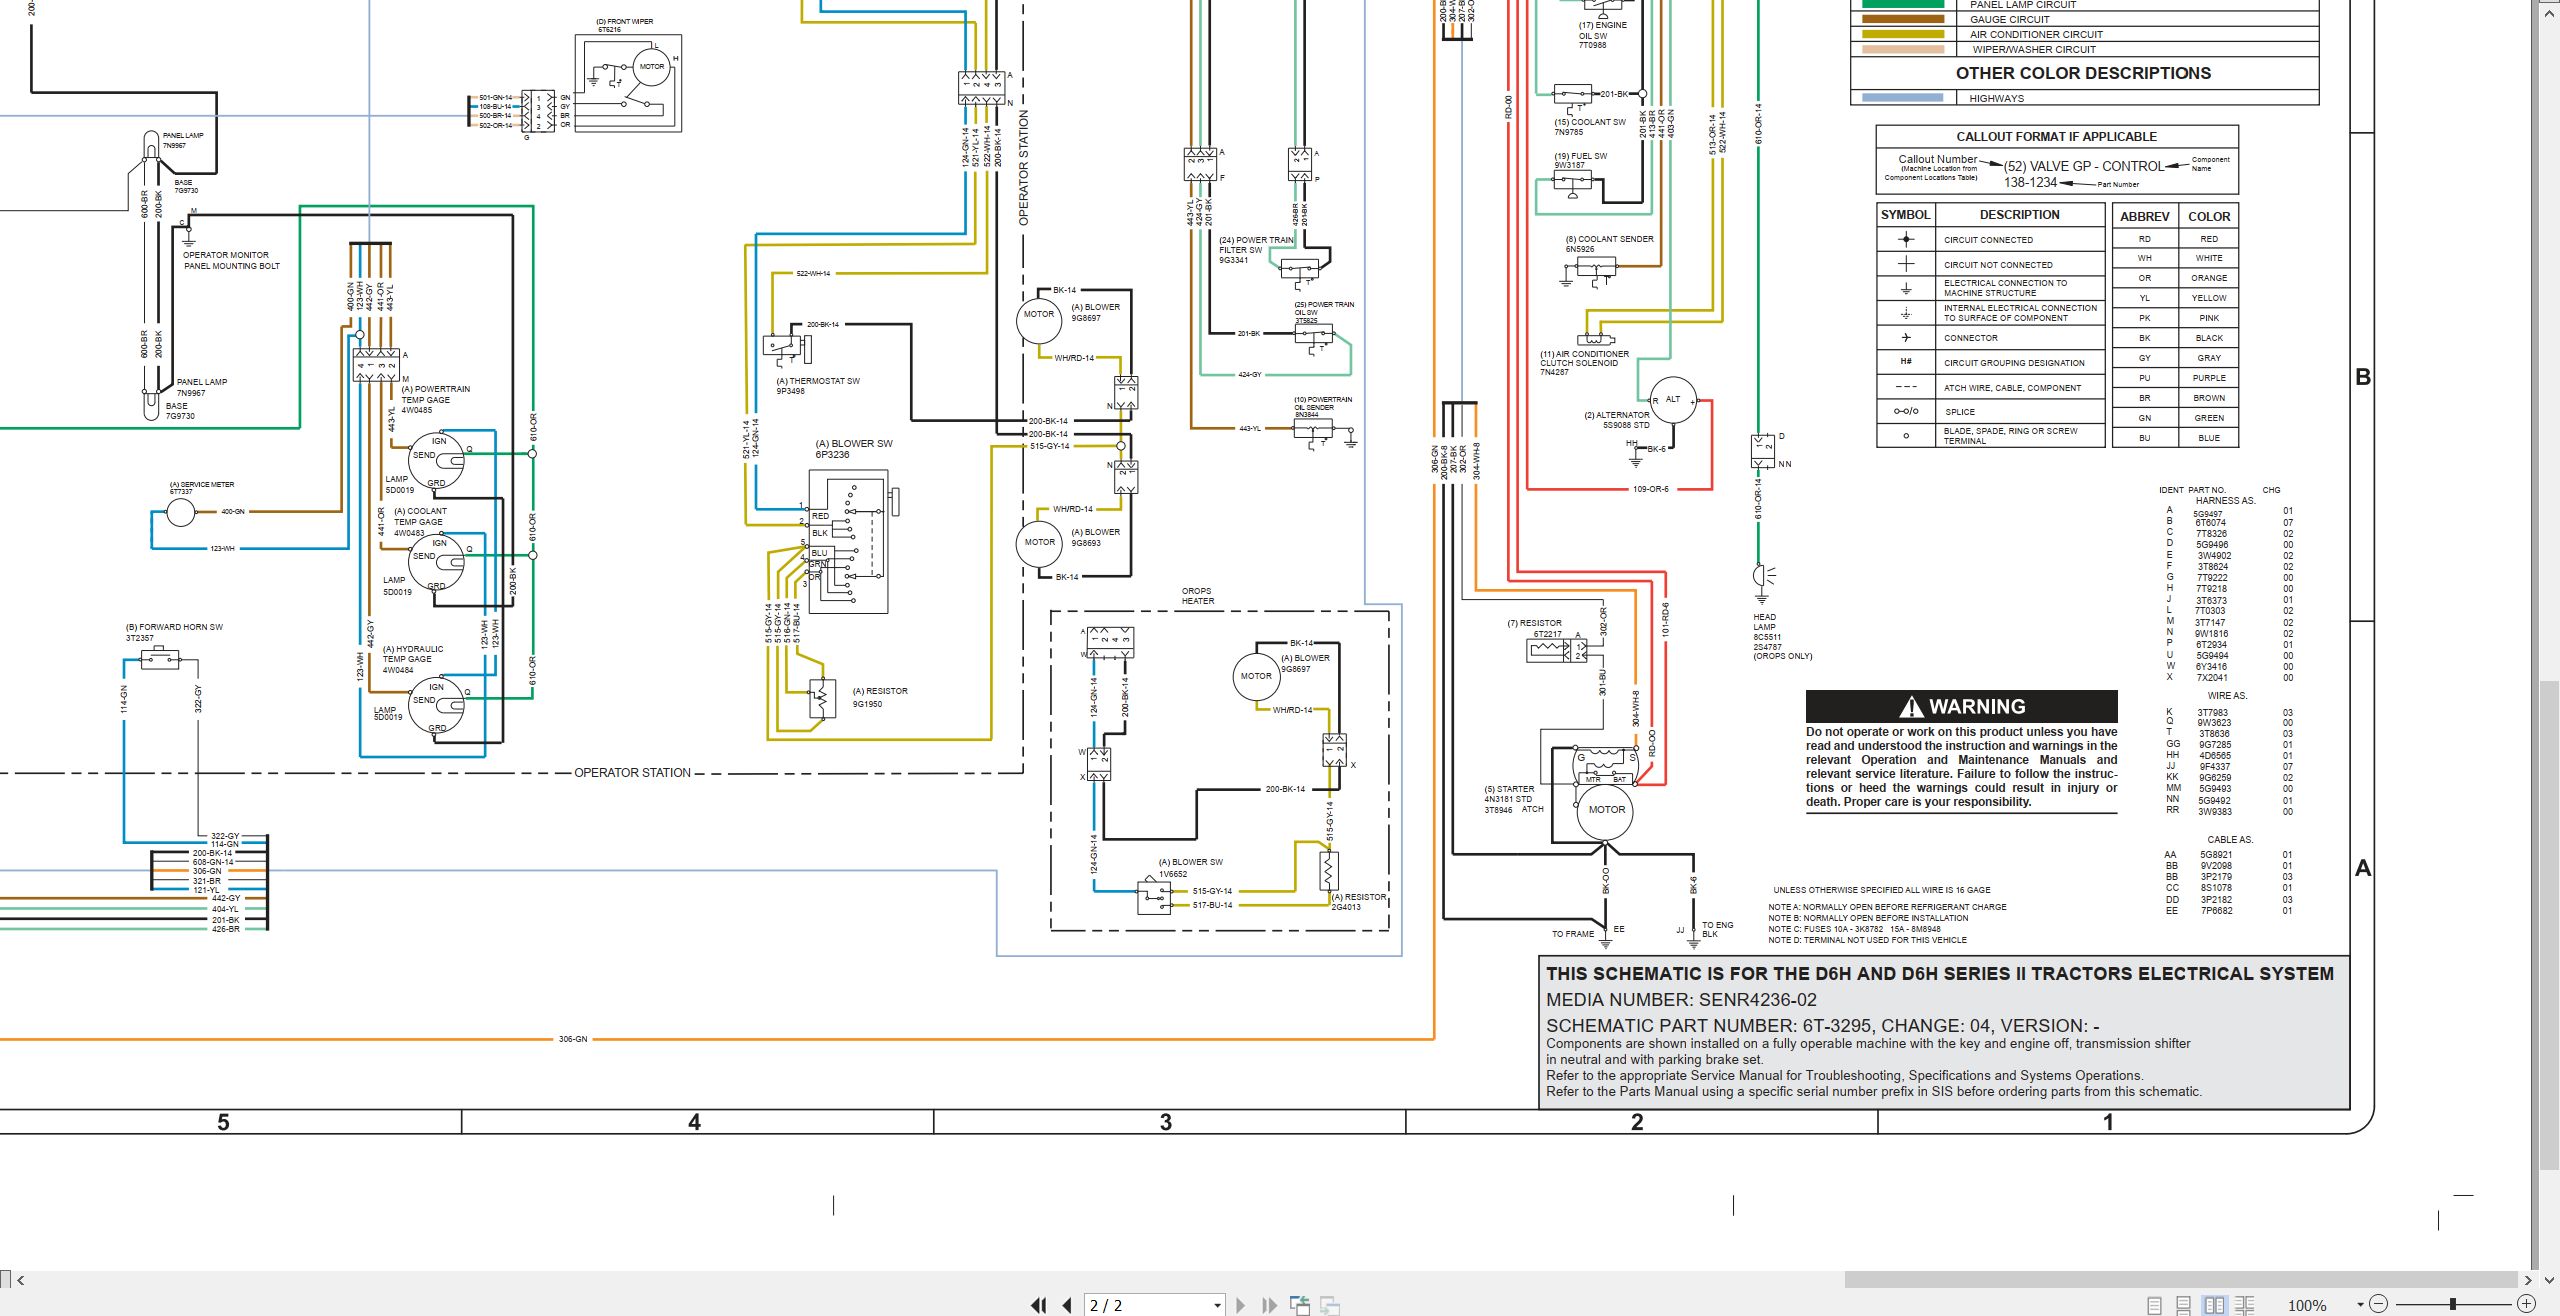
Task: Click the vertical scrollbar thumb
Action: tap(2550, 925)
